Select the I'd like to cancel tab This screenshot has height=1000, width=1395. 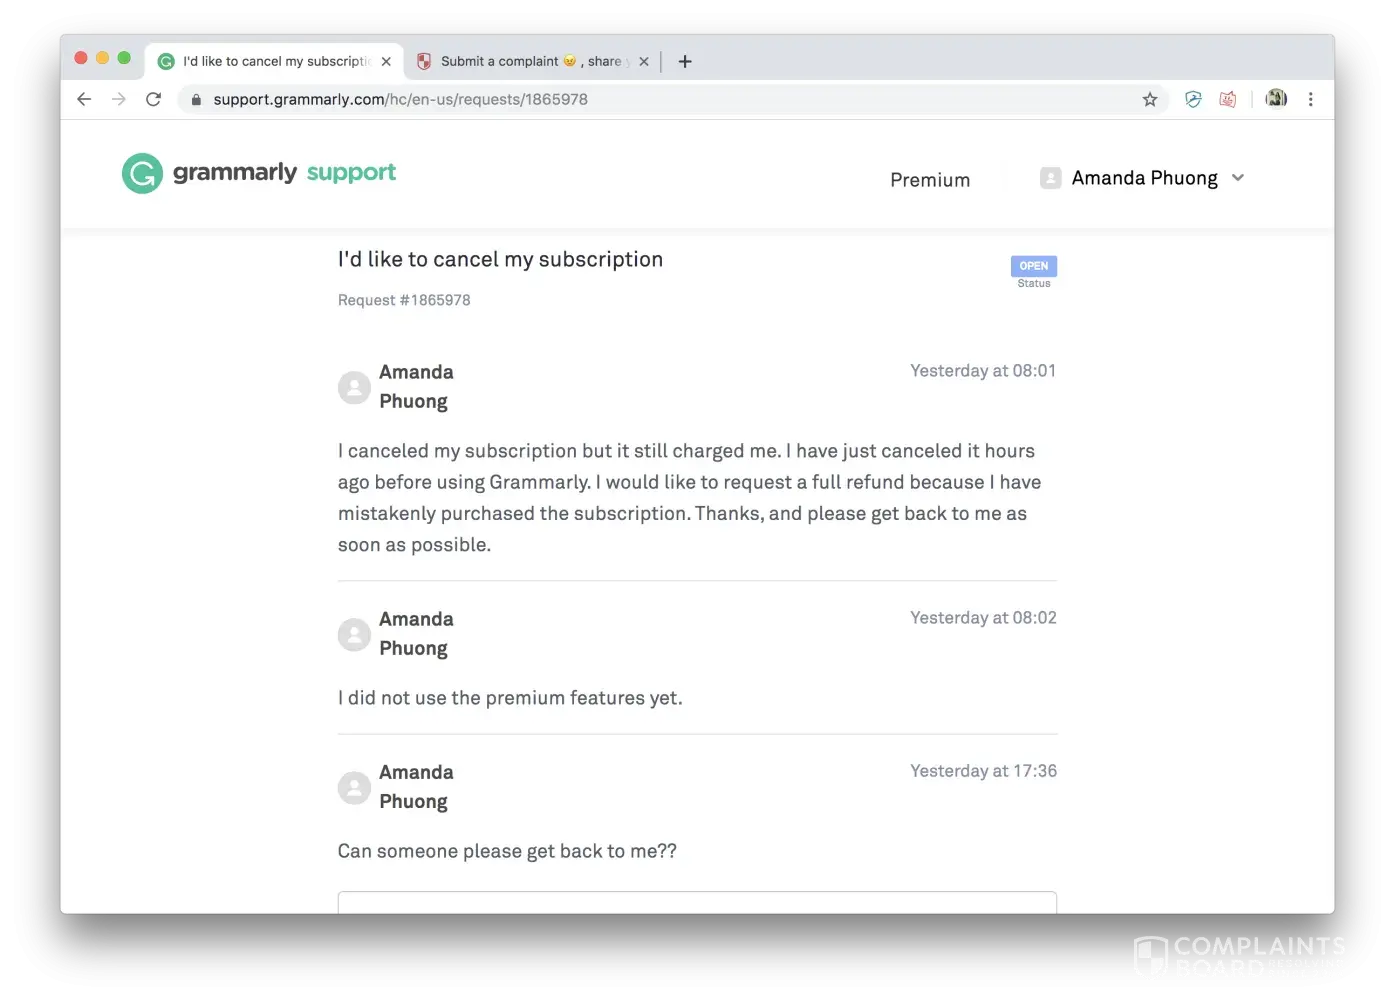click(270, 61)
